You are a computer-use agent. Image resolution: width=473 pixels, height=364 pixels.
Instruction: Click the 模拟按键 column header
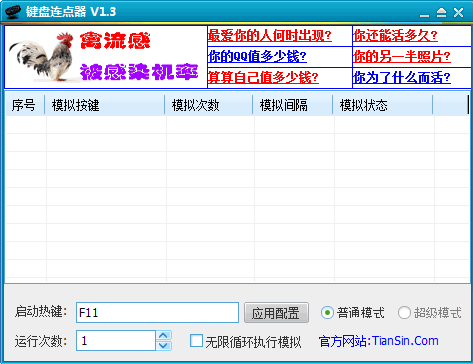(105, 105)
